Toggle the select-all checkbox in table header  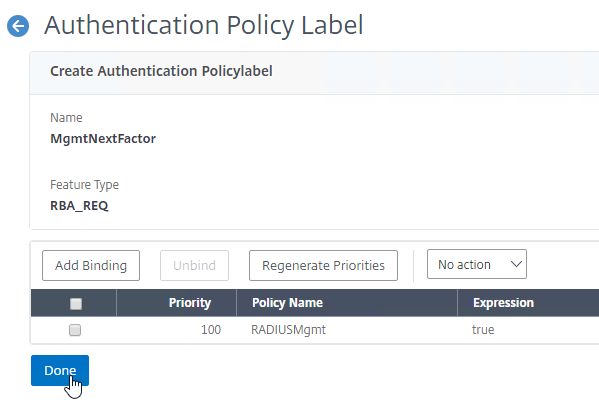(76, 304)
